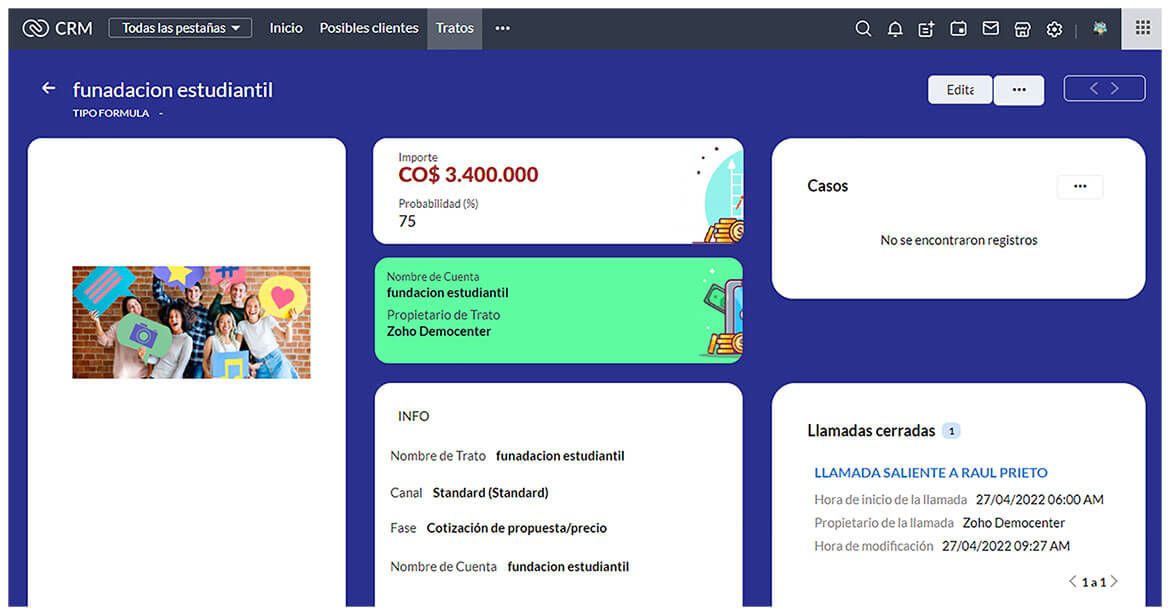Open the settings gear icon
This screenshot has width=1170, height=615.
1054,28
